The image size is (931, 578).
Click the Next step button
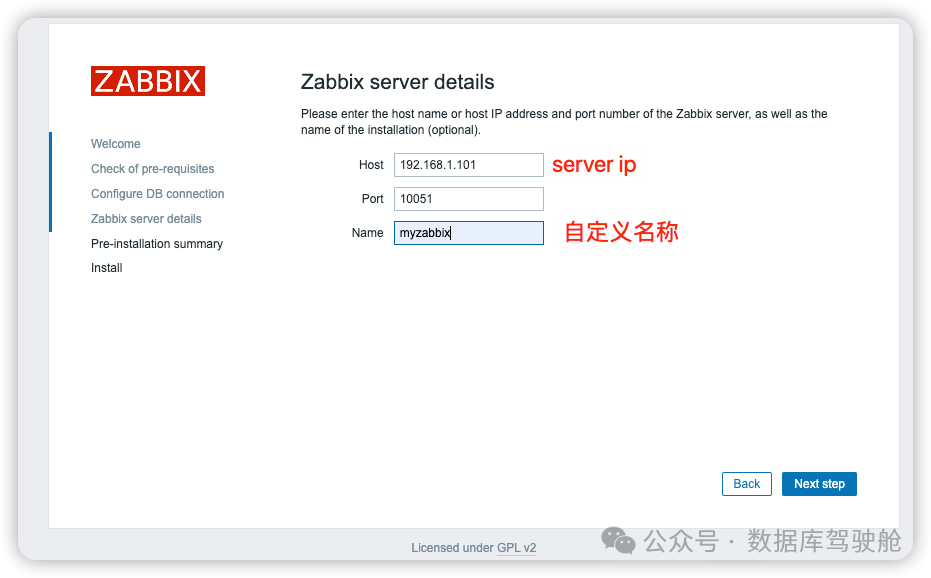click(819, 484)
